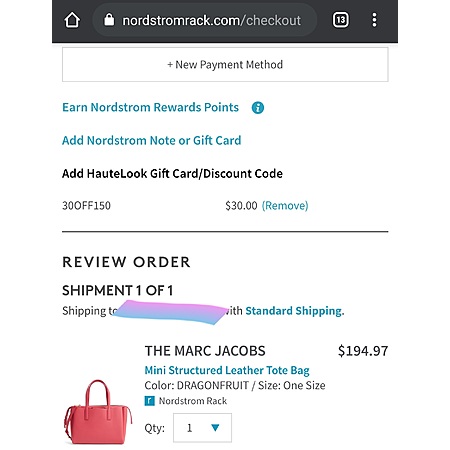Click the Qty dropdown arrow
Screen dimensions: 450x450
(x=215, y=427)
